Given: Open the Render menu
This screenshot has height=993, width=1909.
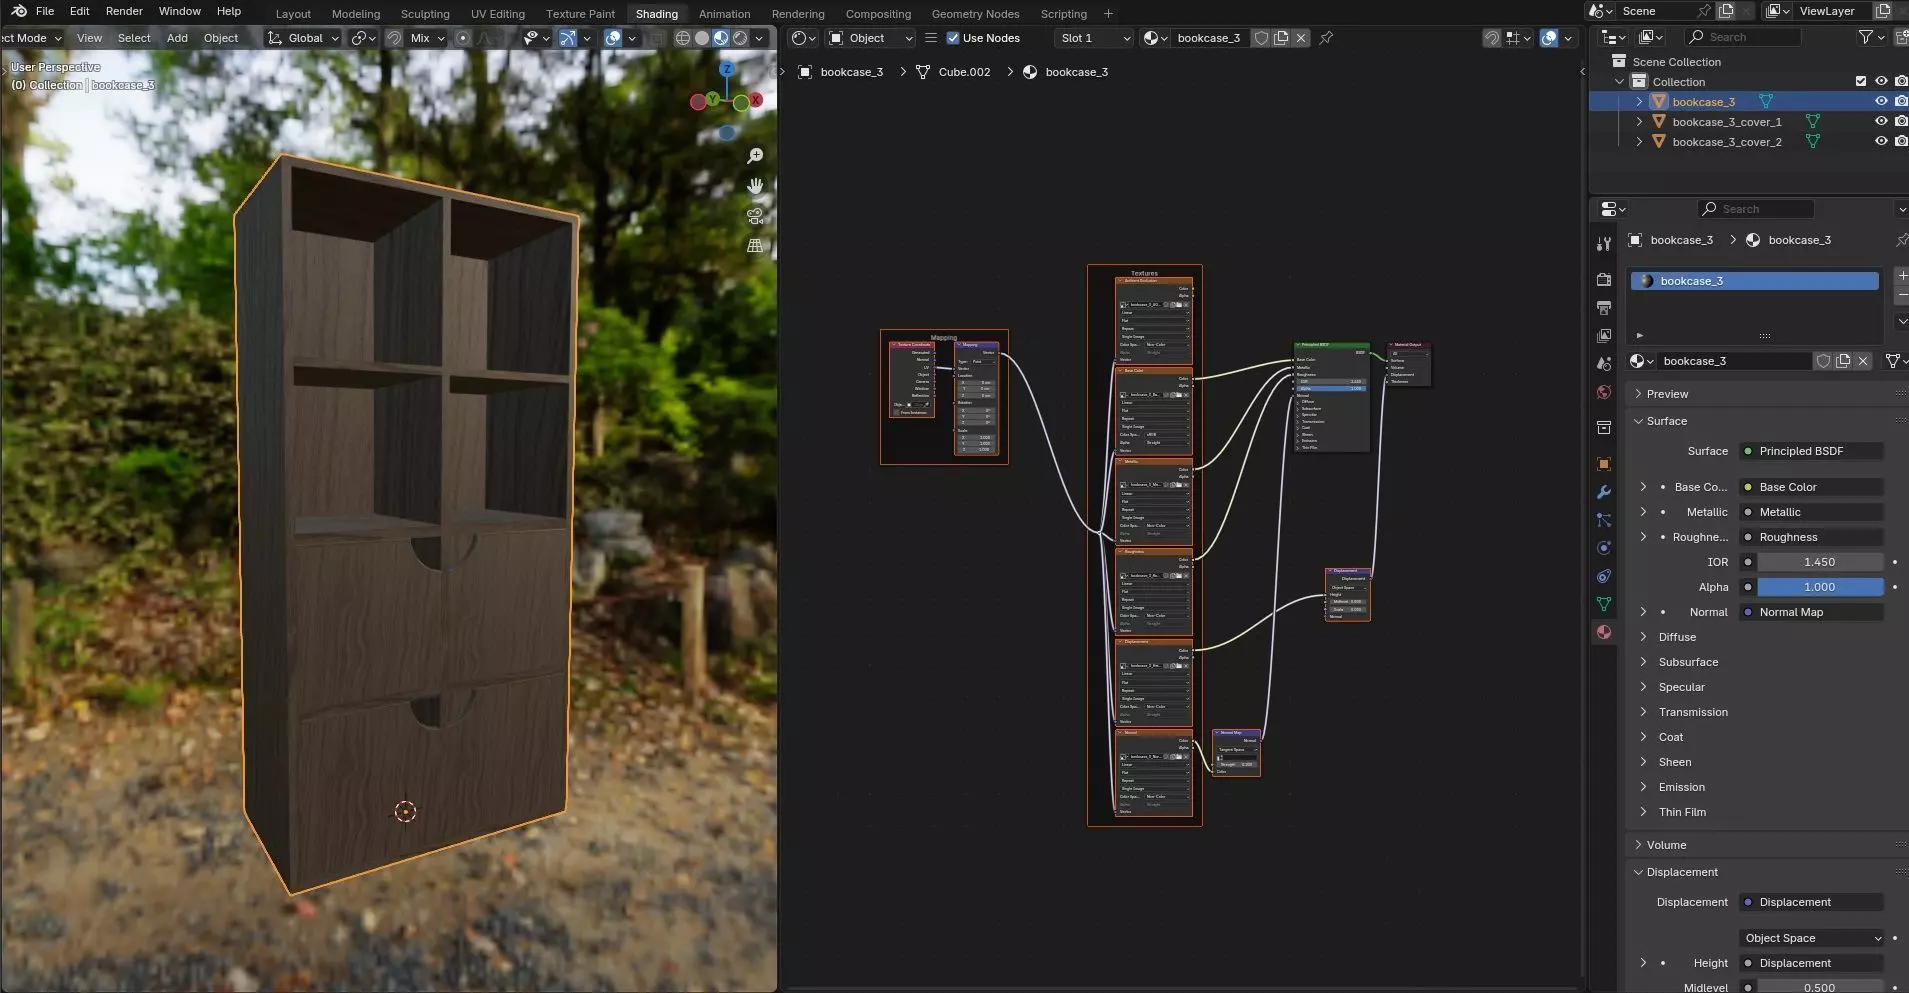Looking at the screenshot, I should pos(124,11).
